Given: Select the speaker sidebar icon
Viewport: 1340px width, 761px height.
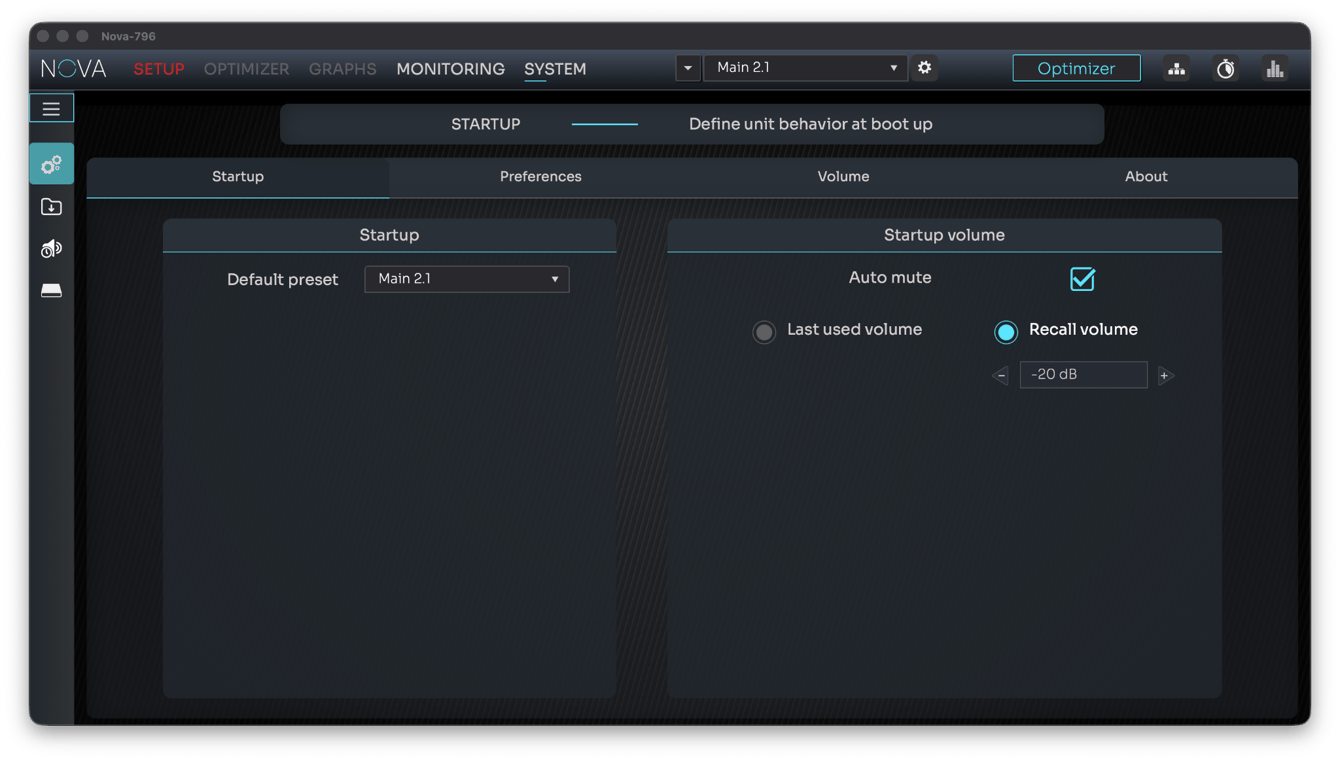Looking at the screenshot, I should [51, 249].
